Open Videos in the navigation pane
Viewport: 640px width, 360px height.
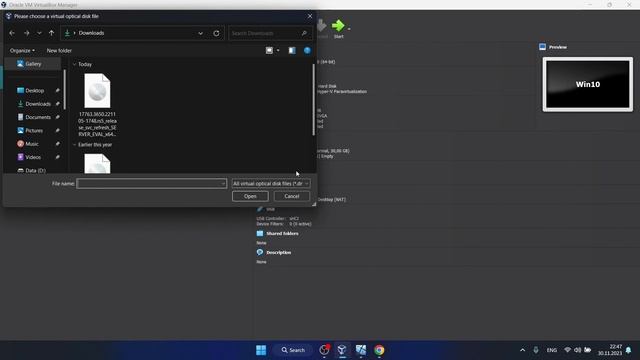pyautogui.click(x=33, y=157)
